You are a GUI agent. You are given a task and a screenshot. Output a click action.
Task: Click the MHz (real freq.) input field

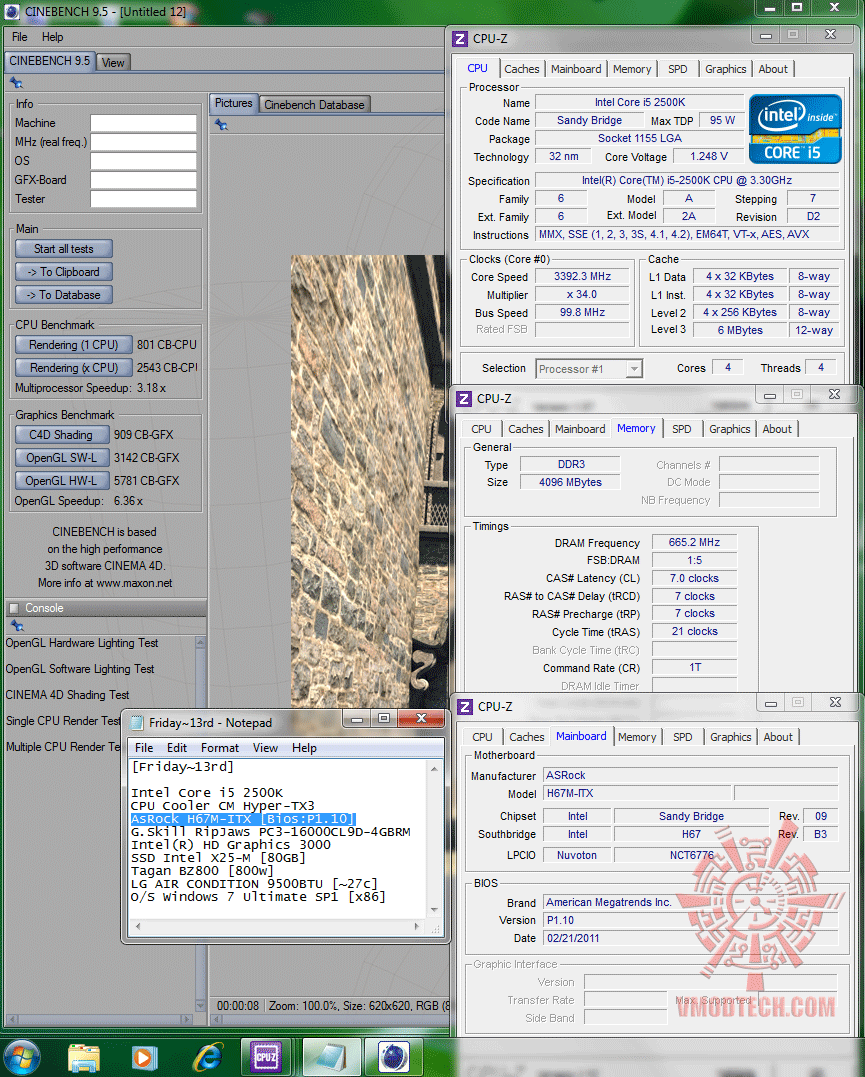tap(144, 142)
